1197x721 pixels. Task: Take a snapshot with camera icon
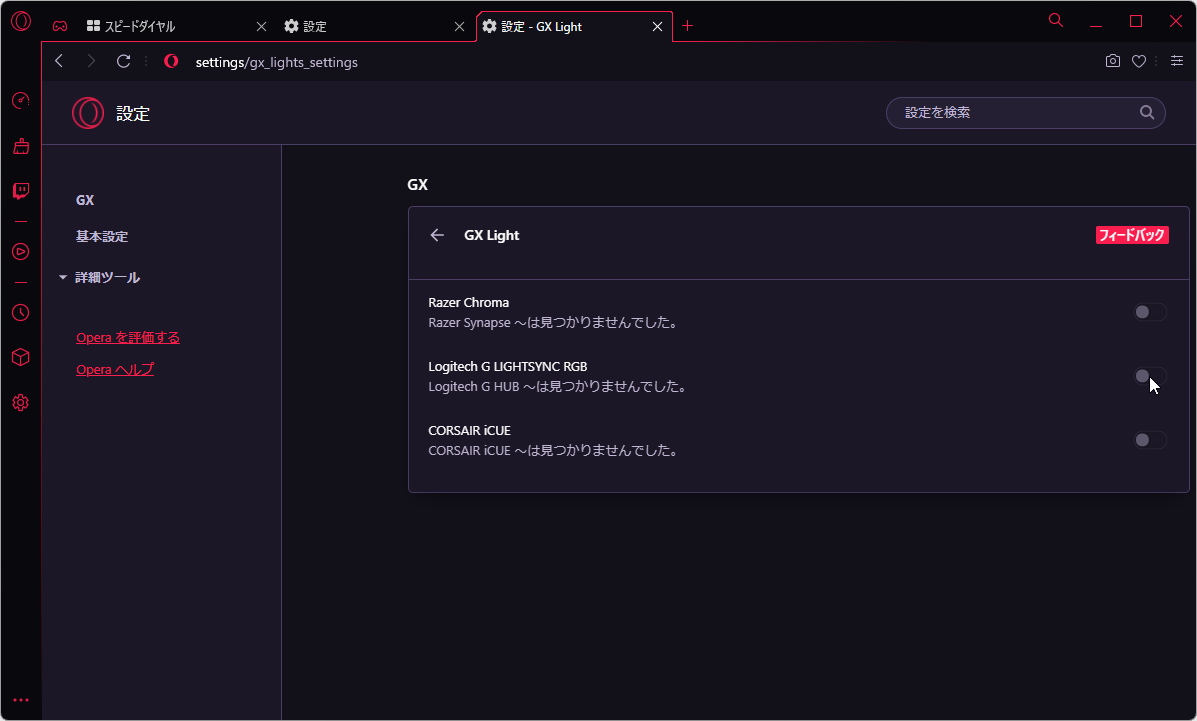(1113, 61)
